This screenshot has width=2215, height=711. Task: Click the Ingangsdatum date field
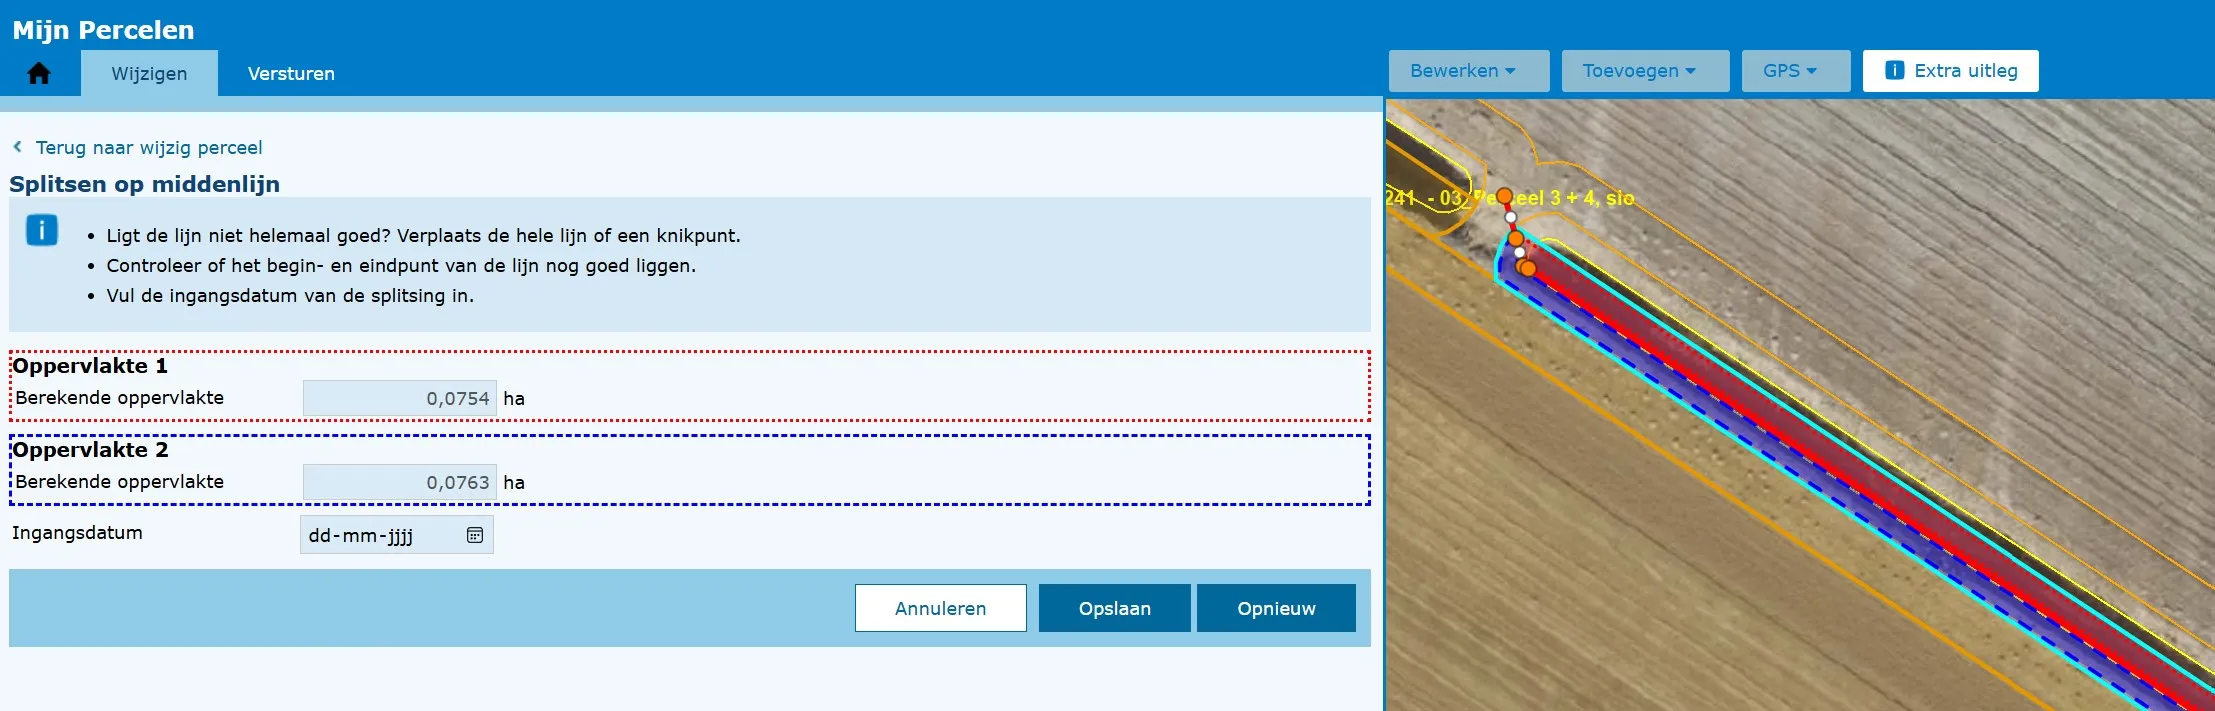[x=396, y=535]
